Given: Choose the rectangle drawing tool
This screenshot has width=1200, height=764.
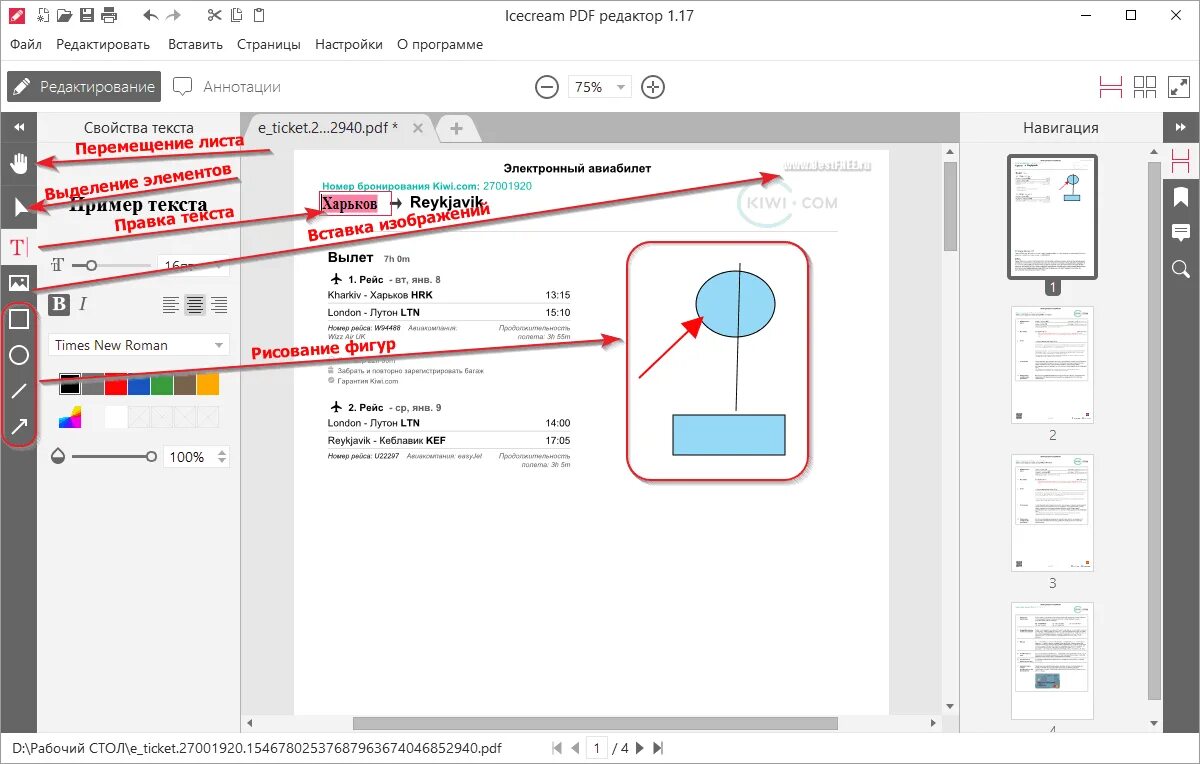Looking at the screenshot, I should coord(18,319).
